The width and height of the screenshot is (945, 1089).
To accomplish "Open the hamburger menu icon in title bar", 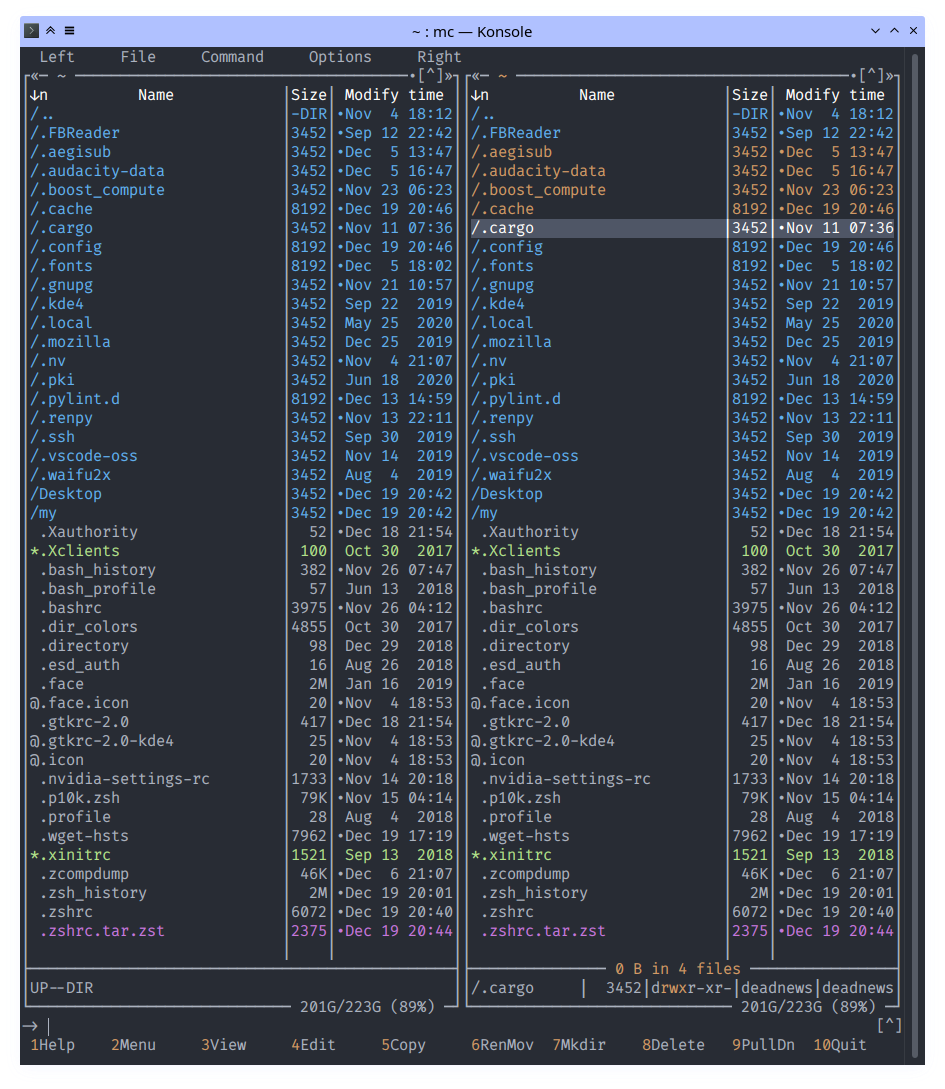I will pos(69,31).
